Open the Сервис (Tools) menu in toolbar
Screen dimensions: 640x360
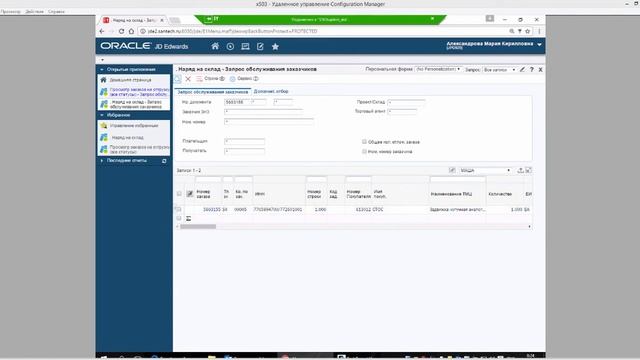244,79
